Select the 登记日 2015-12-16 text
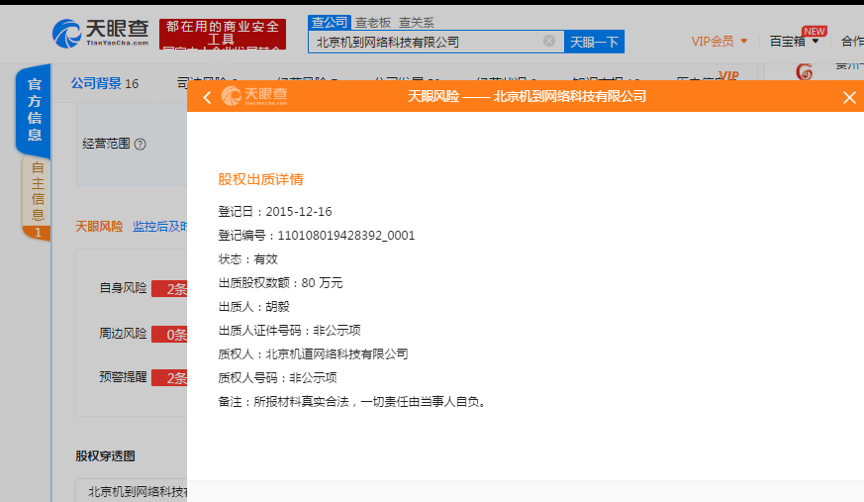Screen dimensions: 864x502 click(x=275, y=212)
